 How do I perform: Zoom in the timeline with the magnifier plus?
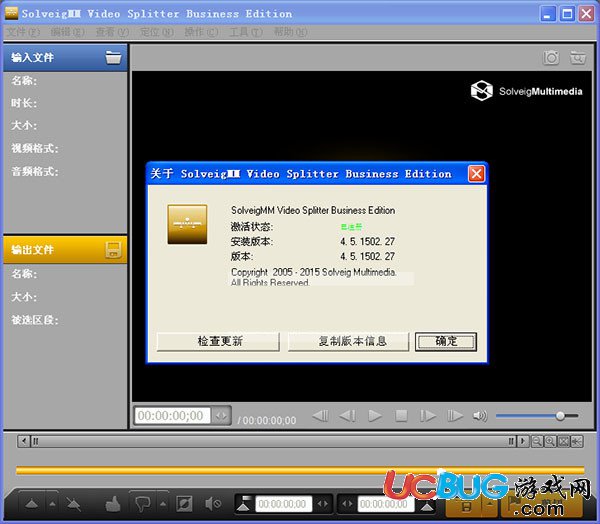pyautogui.click(x=550, y=441)
